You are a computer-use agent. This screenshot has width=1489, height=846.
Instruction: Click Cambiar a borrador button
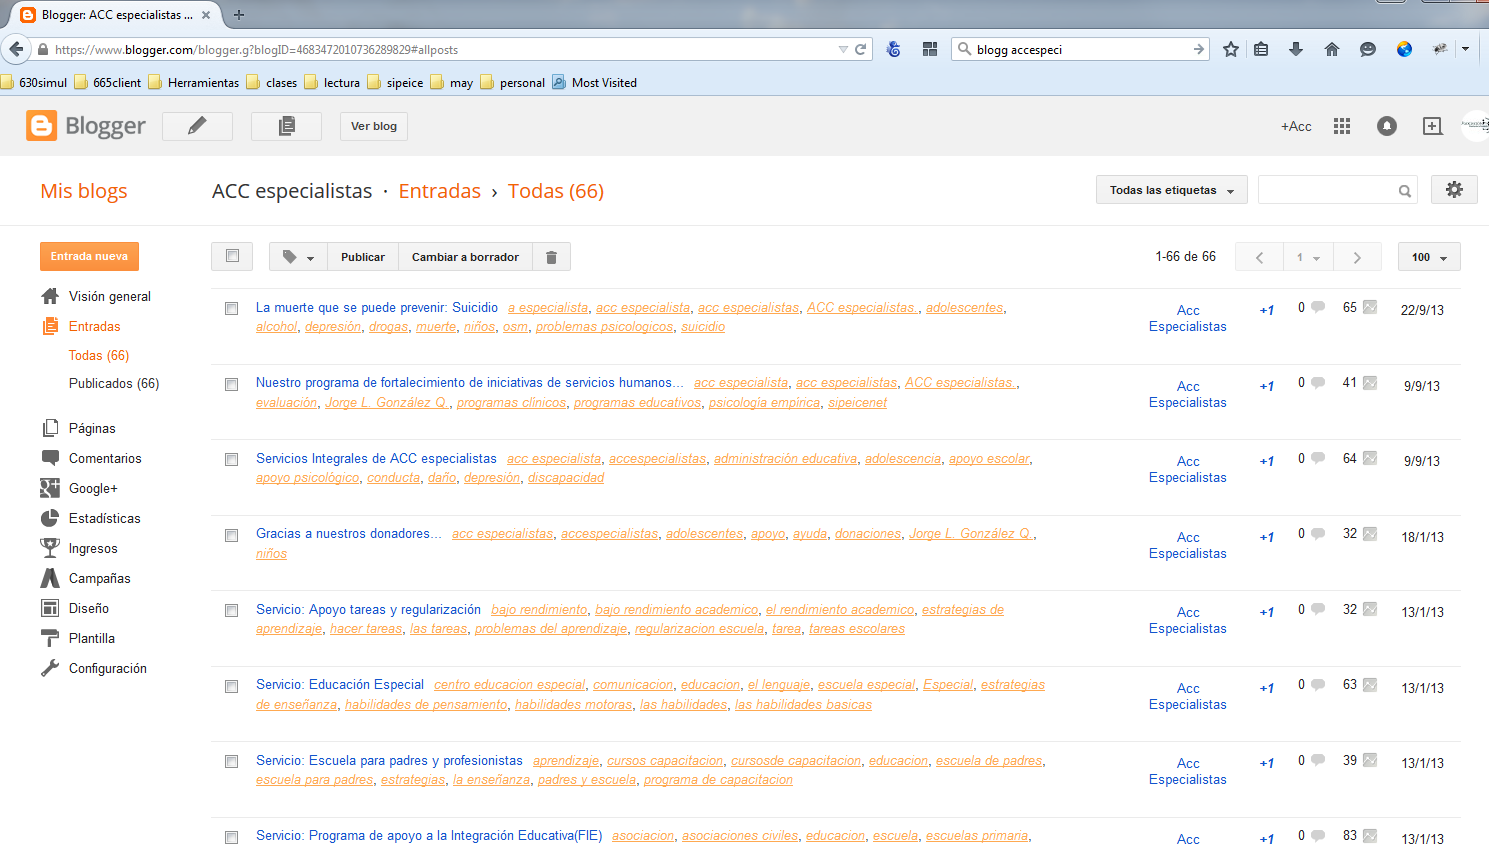465,257
